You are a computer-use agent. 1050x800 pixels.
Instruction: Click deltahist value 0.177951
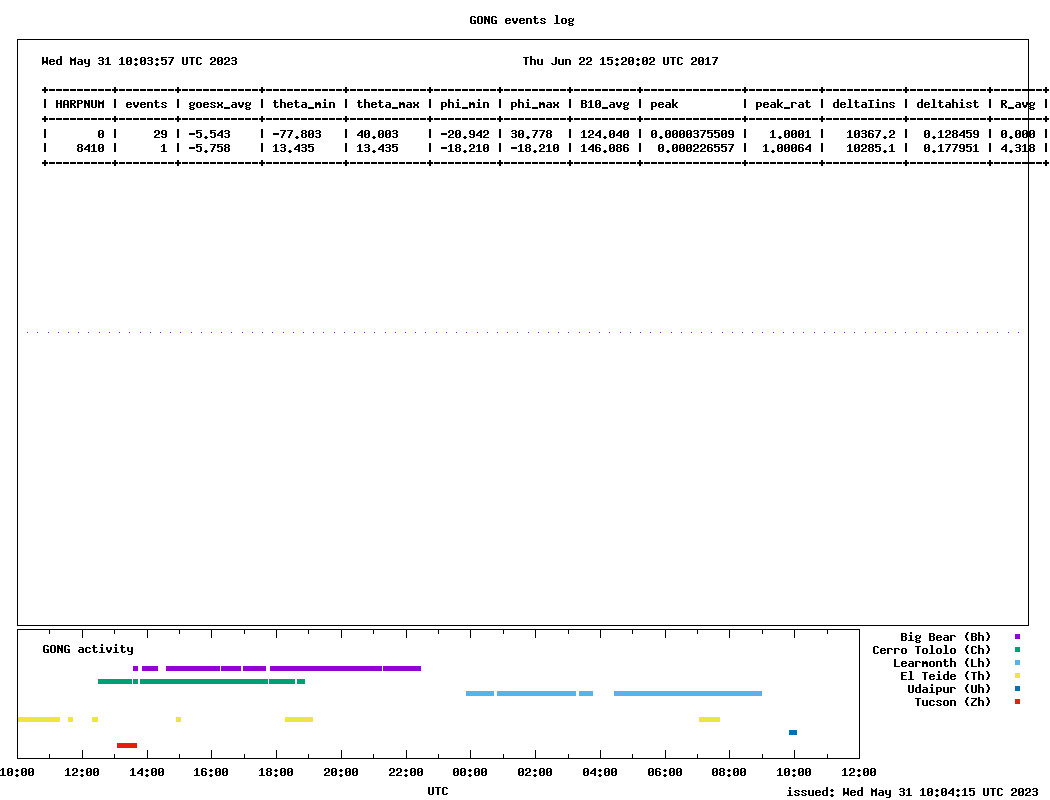951,148
